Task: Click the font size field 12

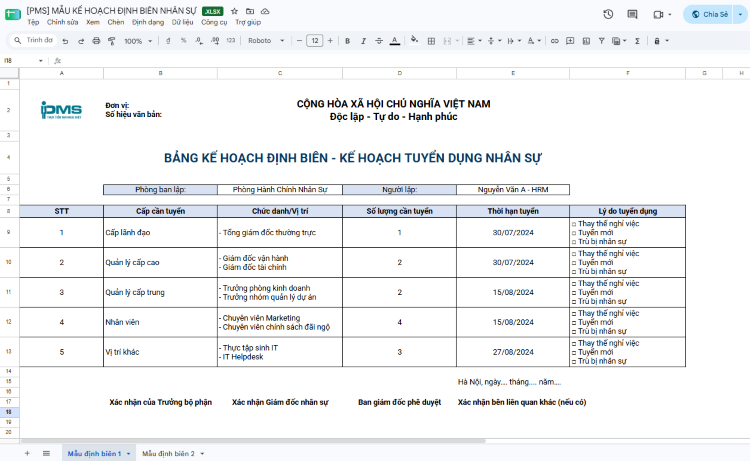Action: [x=315, y=41]
